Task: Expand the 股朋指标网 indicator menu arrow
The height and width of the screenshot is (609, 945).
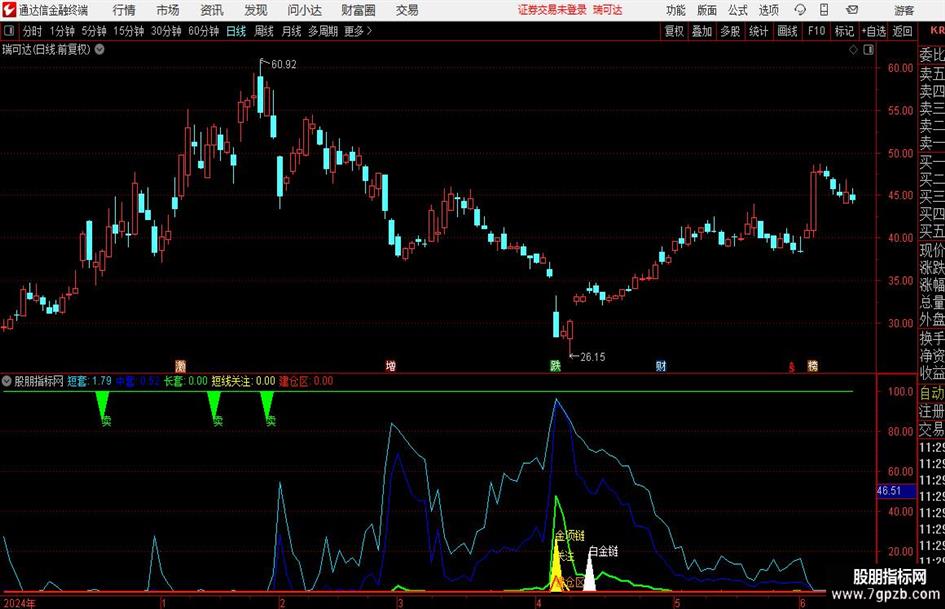Action: (7, 381)
